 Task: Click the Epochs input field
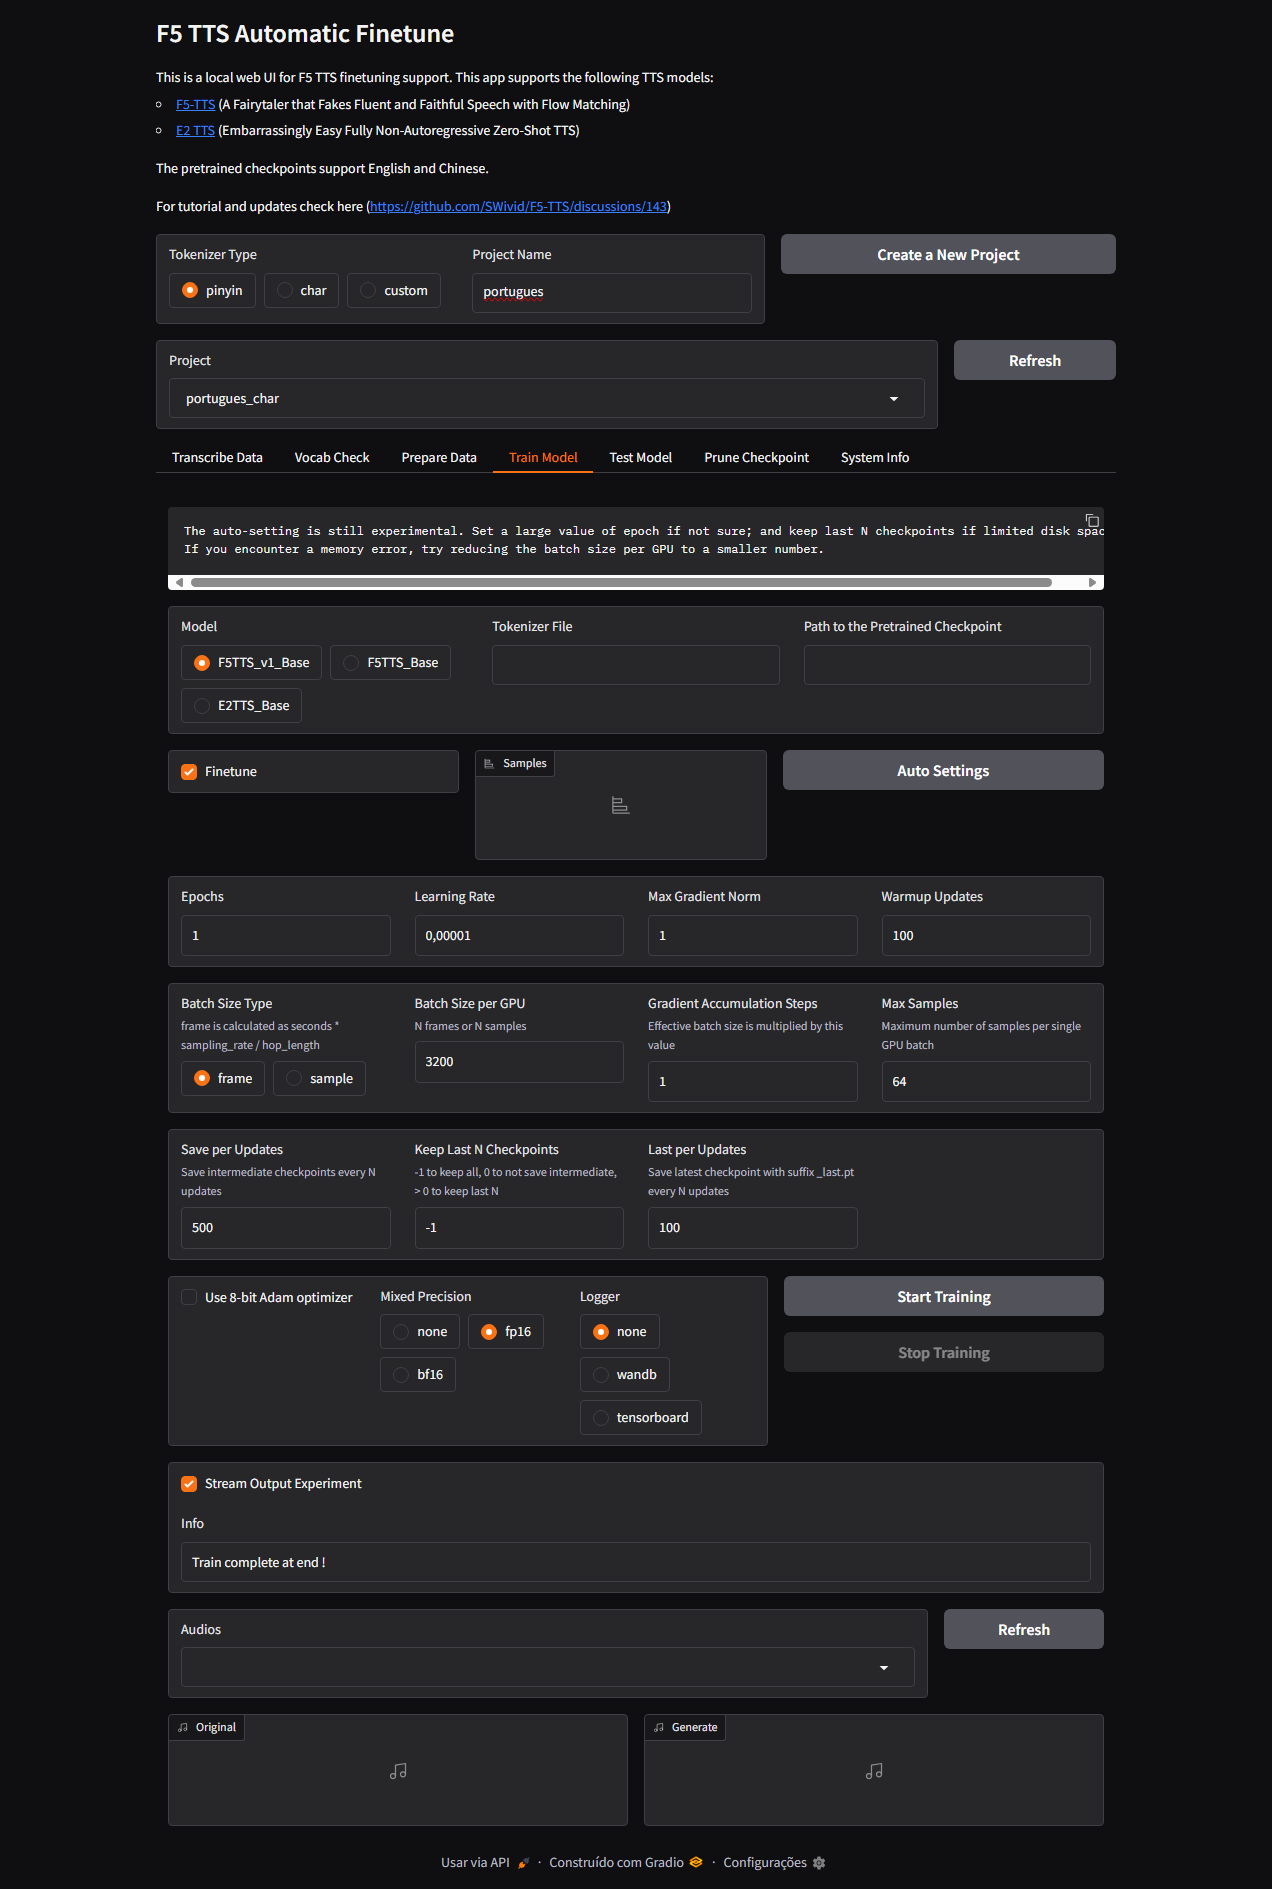point(286,935)
